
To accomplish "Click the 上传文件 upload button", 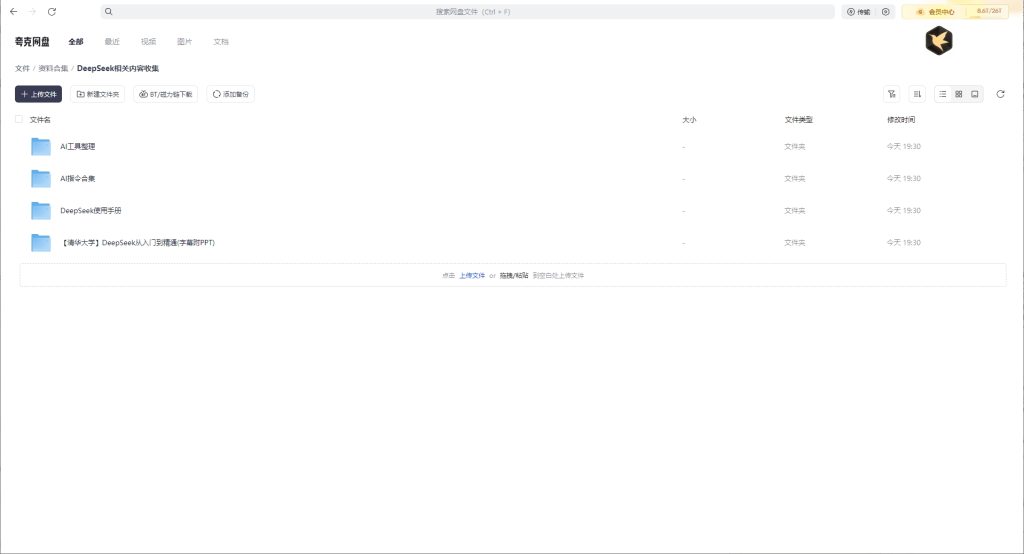I will click(x=38, y=94).
